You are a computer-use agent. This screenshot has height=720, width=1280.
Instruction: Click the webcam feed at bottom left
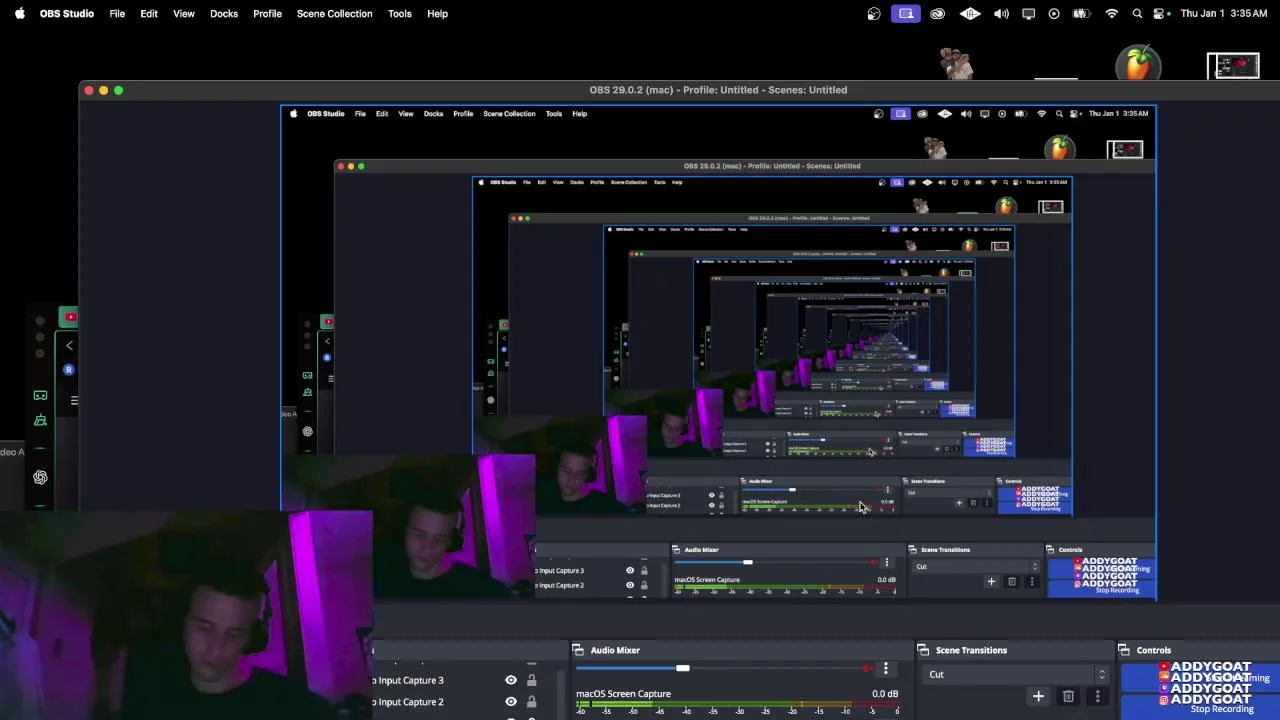click(186, 615)
